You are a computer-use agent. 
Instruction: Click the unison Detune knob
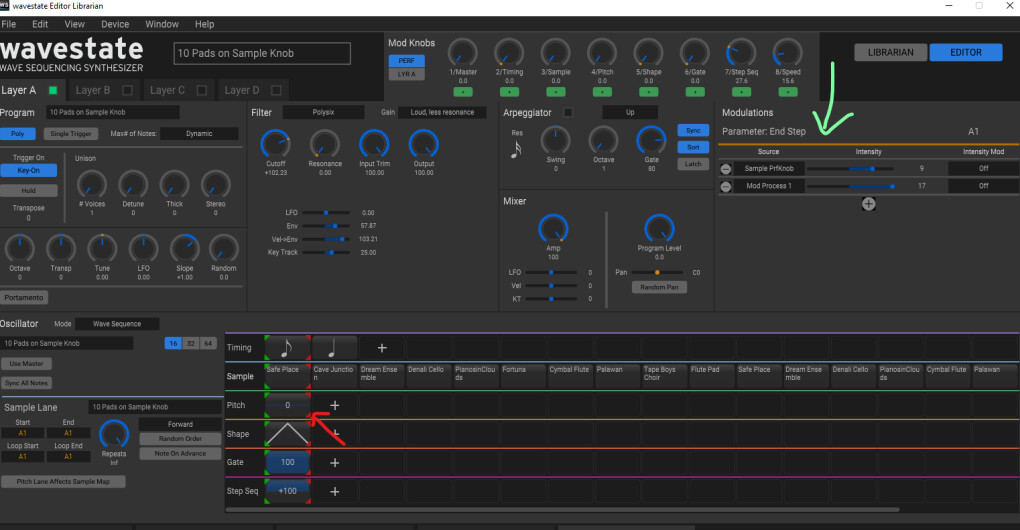133,185
